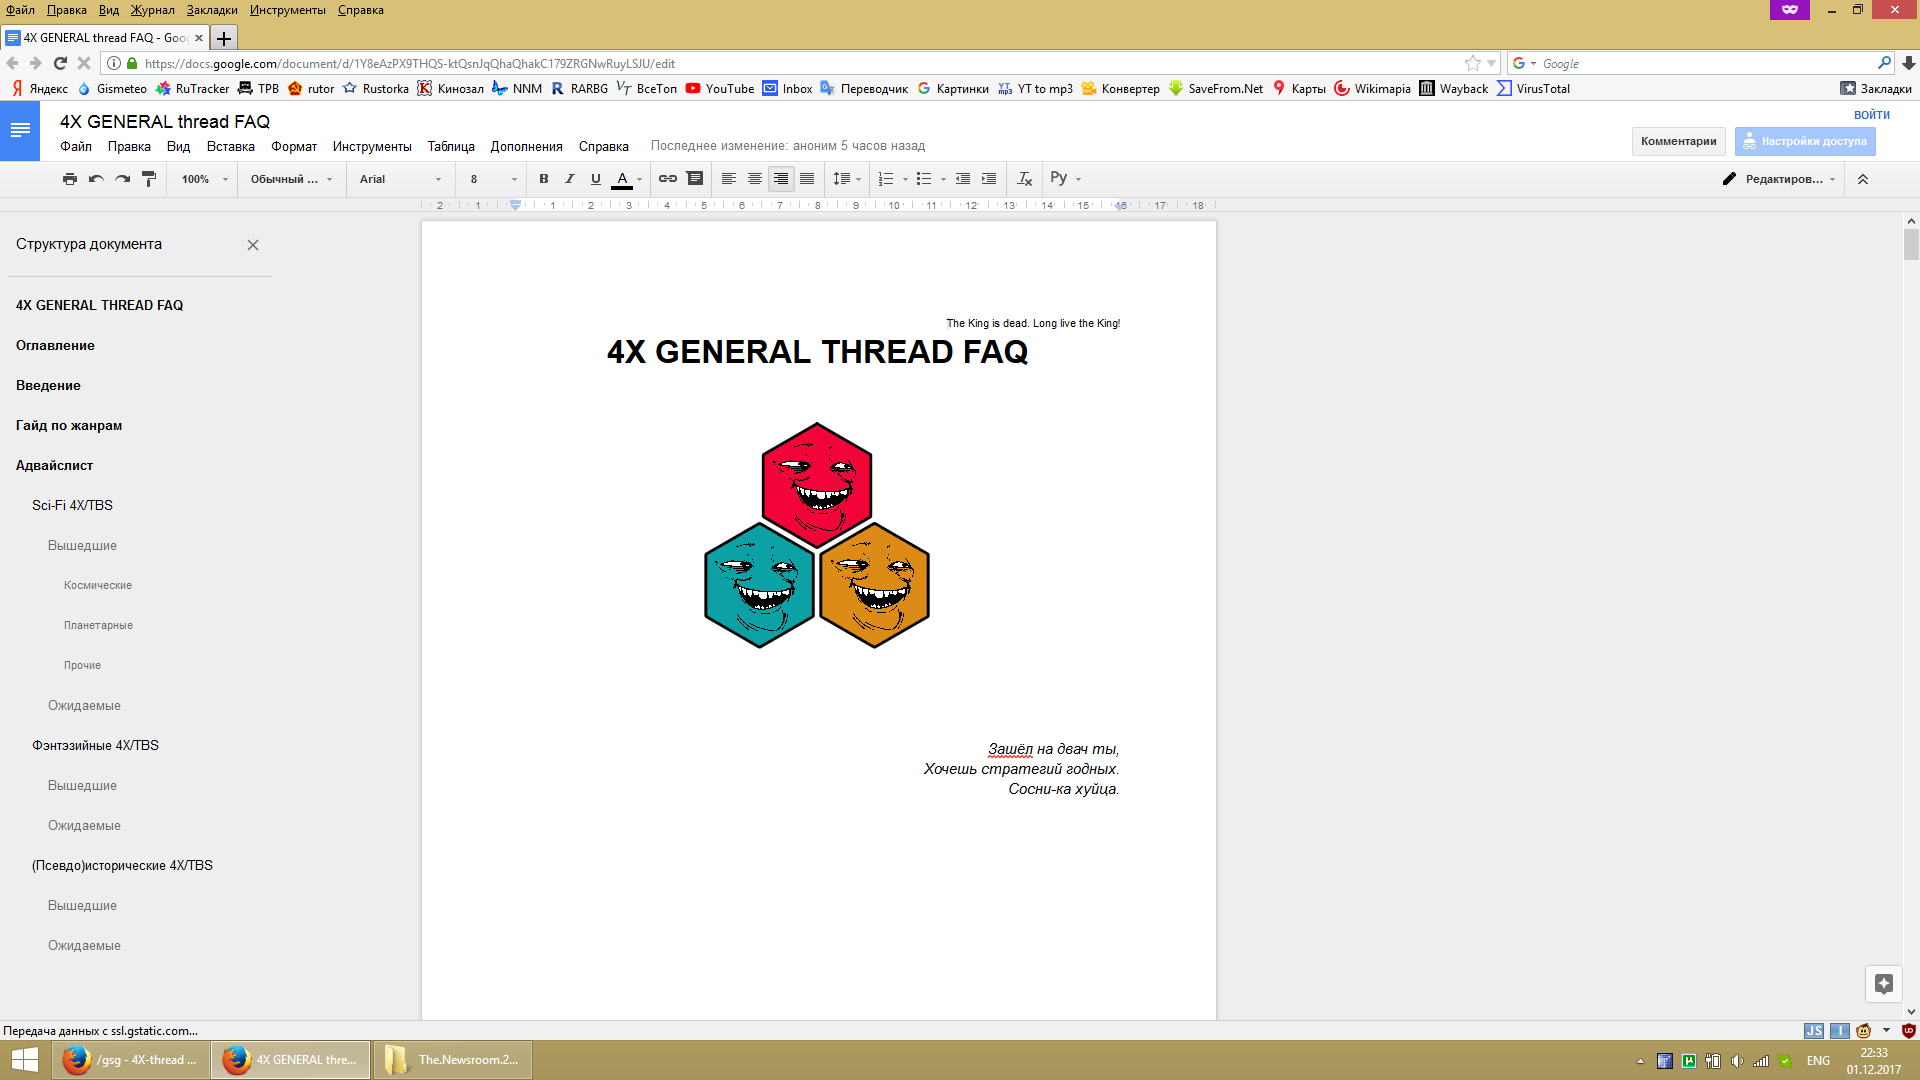The image size is (1920, 1080).
Task: Open the Таблица menu
Action: [x=451, y=146]
